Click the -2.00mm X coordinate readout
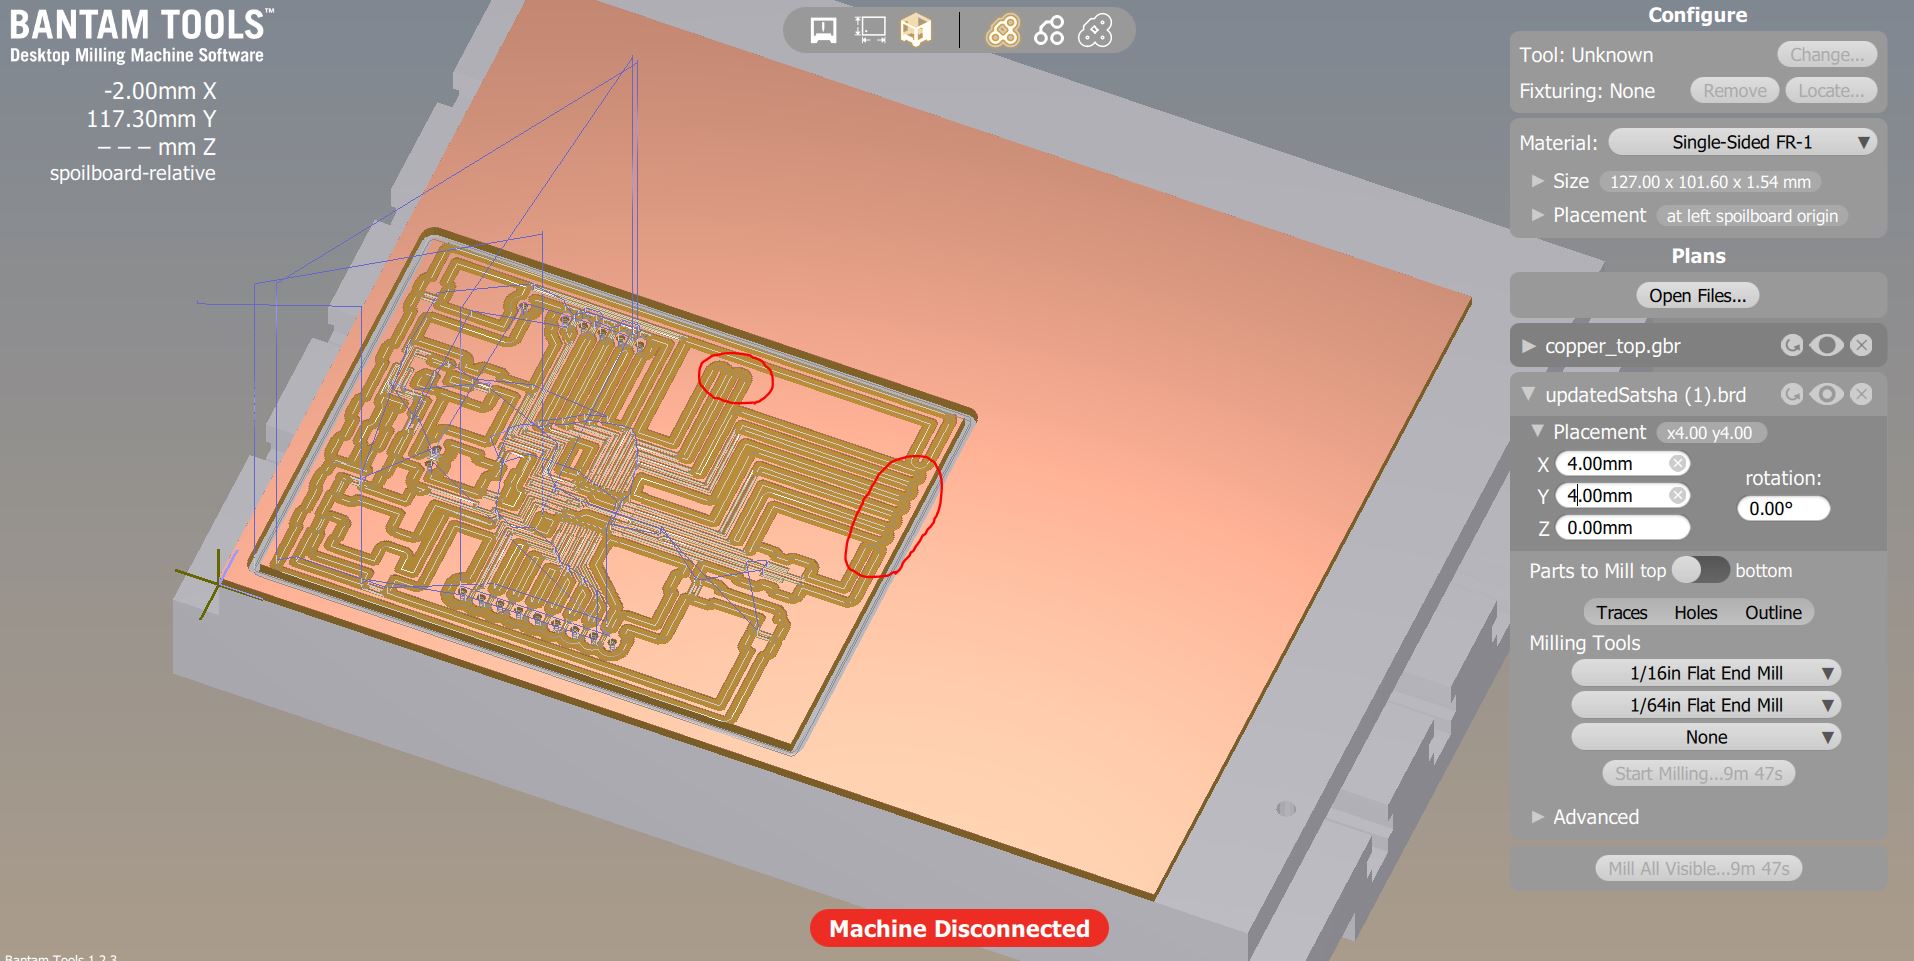This screenshot has width=1914, height=961. pos(160,91)
